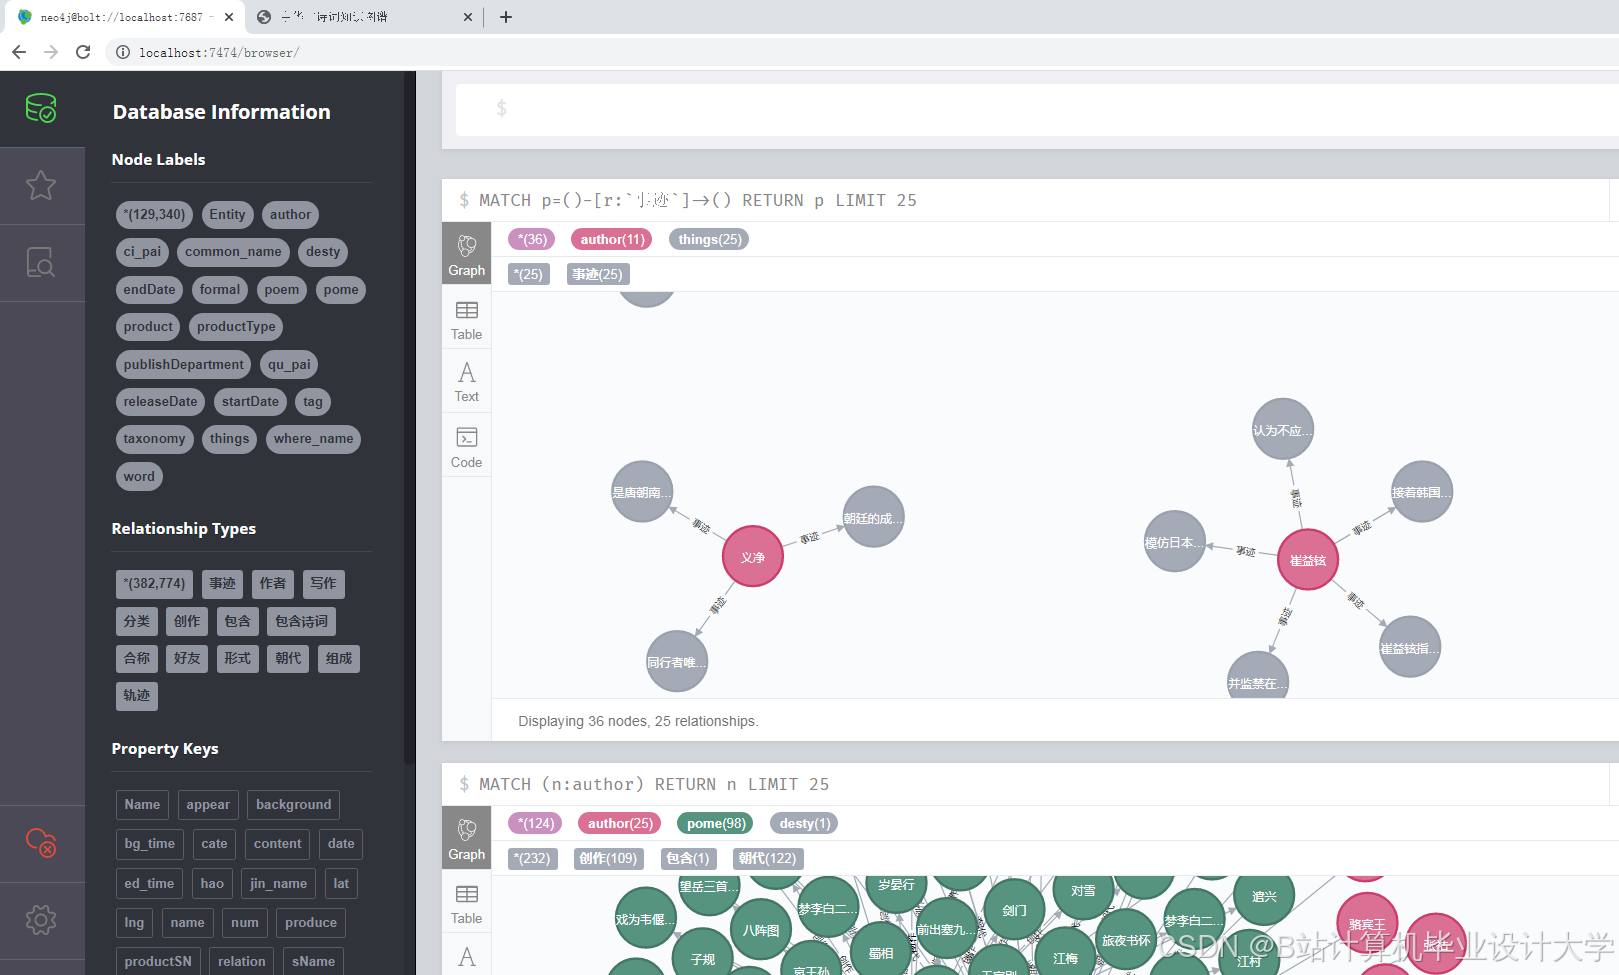Close the second browser tab
The image size is (1619, 975).
(467, 17)
